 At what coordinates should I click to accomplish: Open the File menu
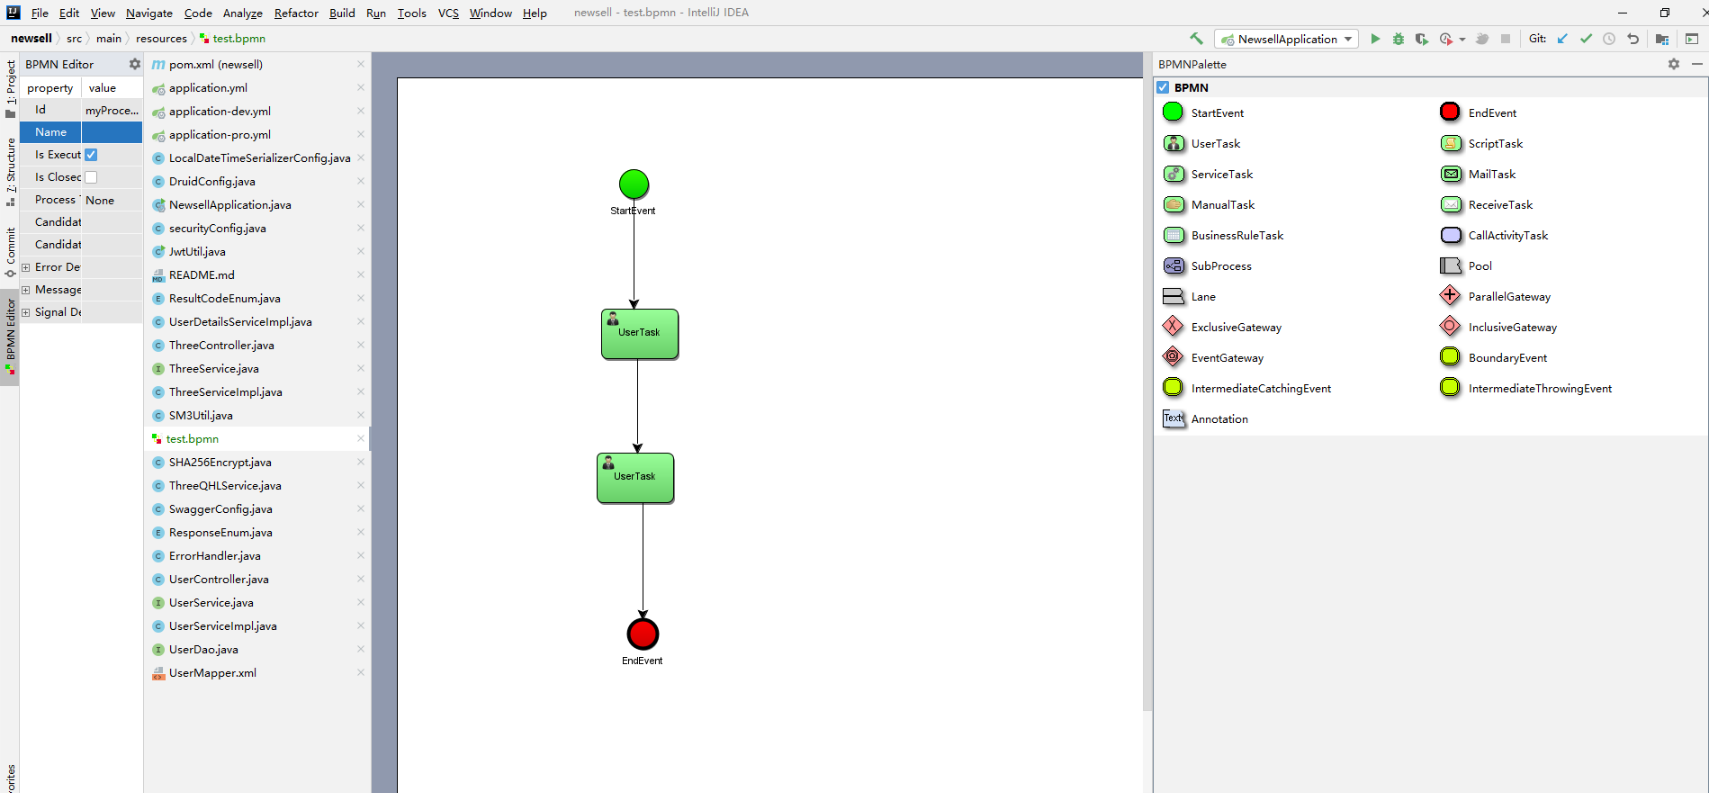click(40, 13)
